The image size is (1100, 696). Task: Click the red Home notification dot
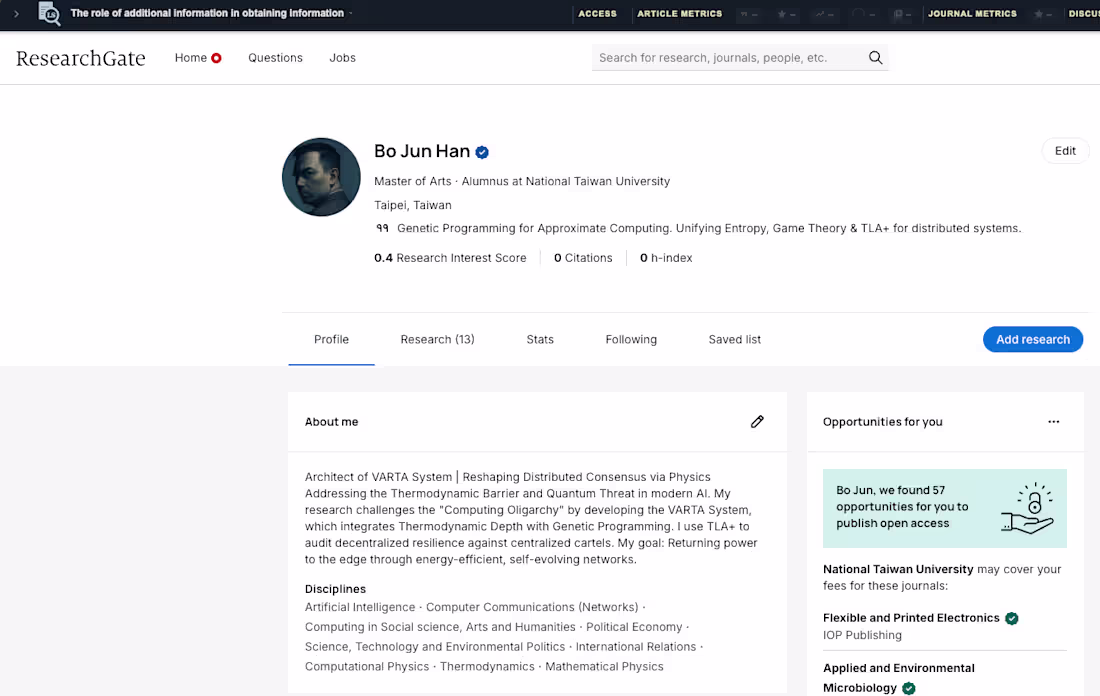tap(216, 58)
